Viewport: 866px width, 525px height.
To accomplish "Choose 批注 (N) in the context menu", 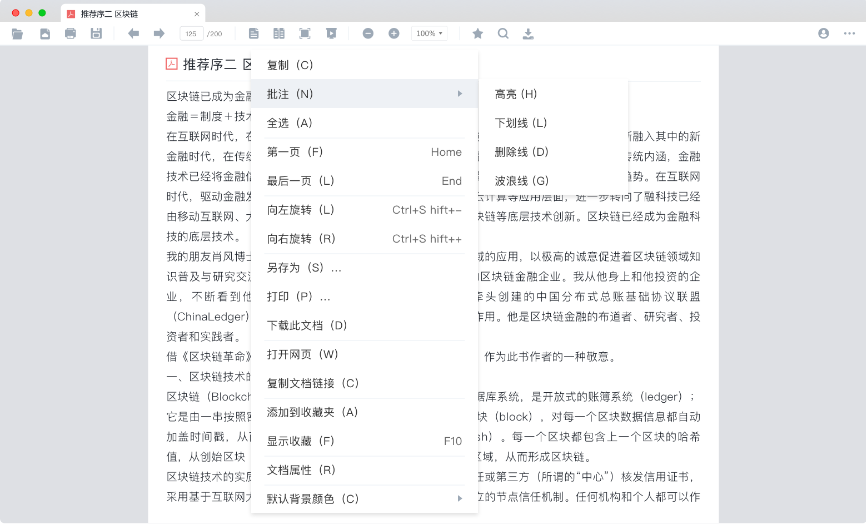I will coord(364,94).
